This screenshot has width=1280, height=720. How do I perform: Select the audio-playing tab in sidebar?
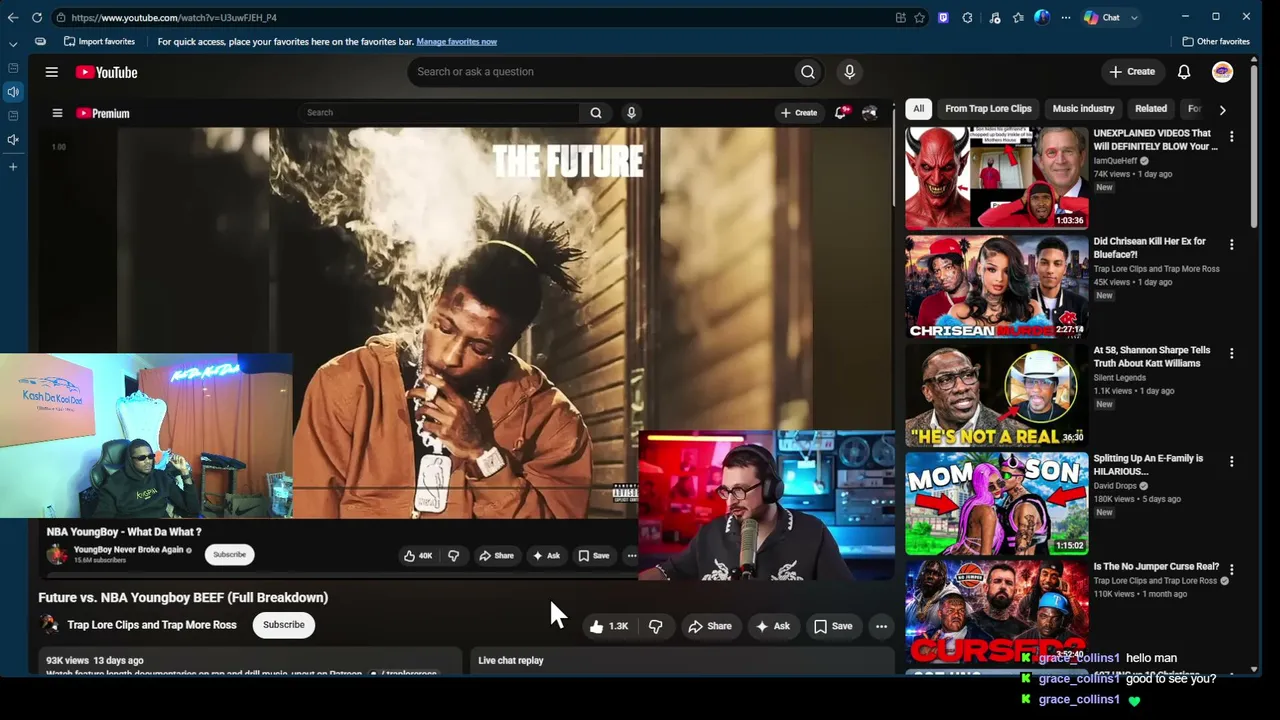pyautogui.click(x=13, y=92)
